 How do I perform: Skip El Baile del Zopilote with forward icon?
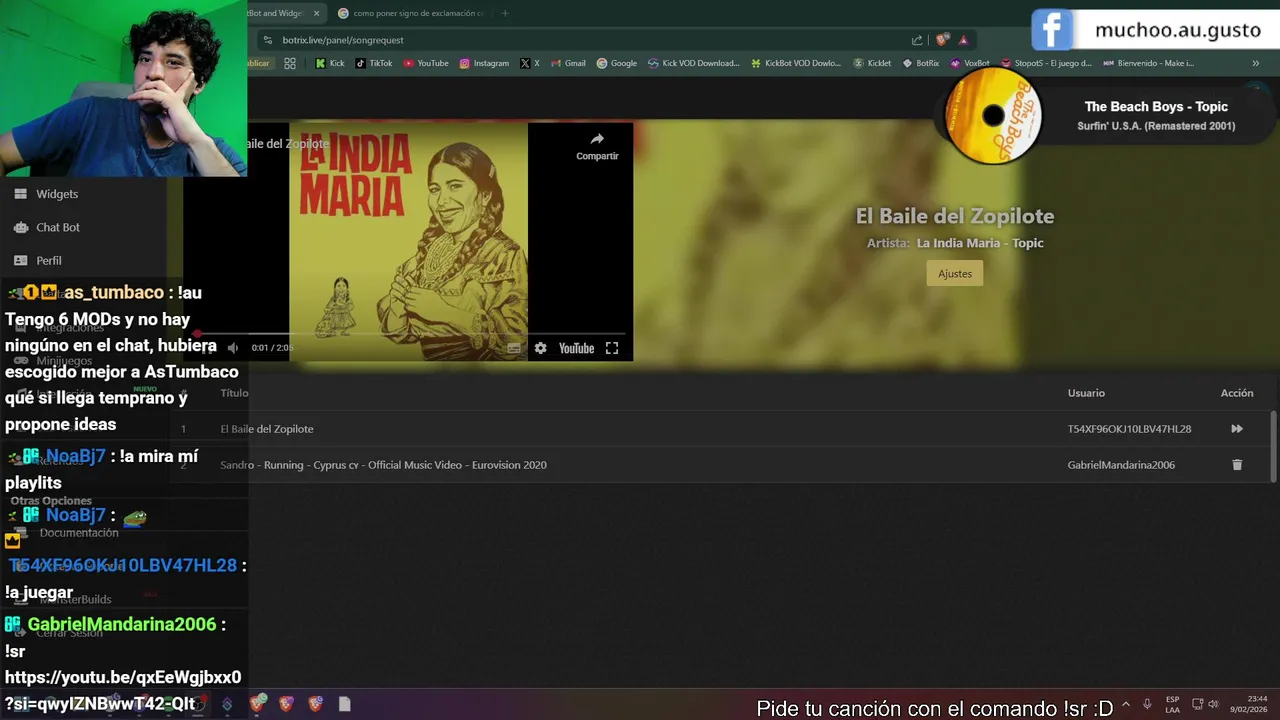click(x=1237, y=429)
